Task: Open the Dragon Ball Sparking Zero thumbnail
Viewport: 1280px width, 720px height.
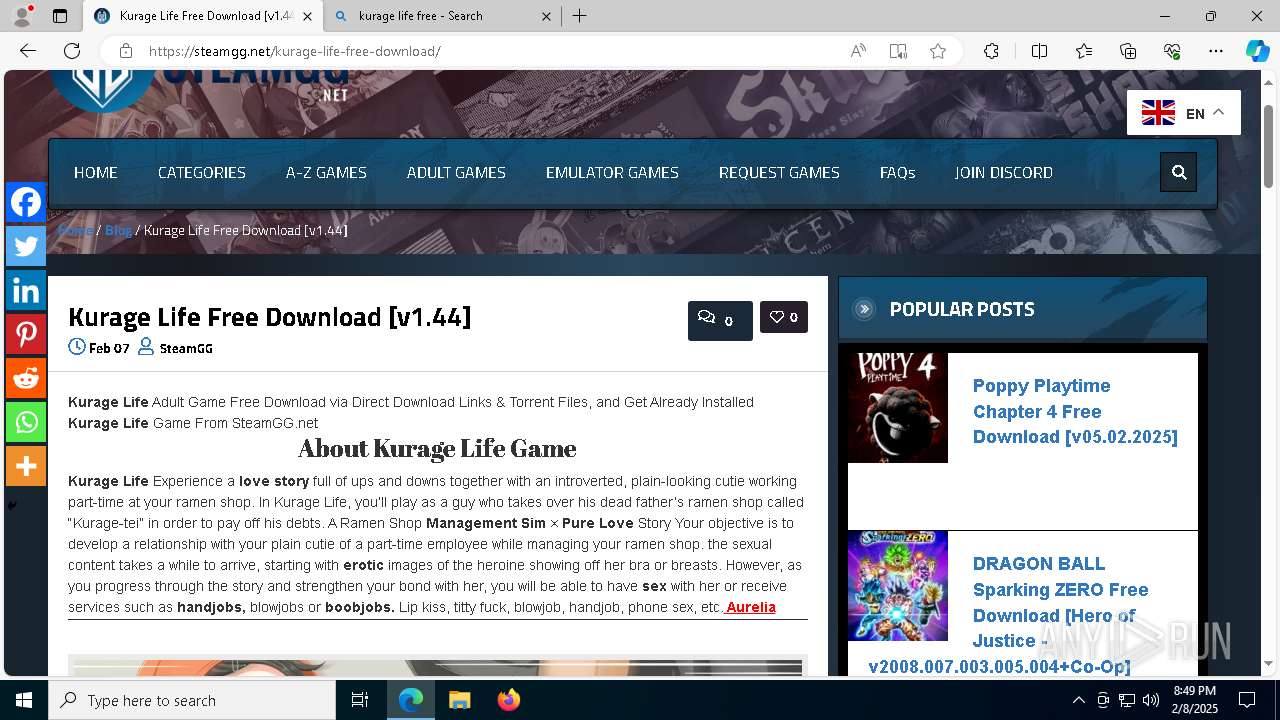Action: (x=898, y=586)
